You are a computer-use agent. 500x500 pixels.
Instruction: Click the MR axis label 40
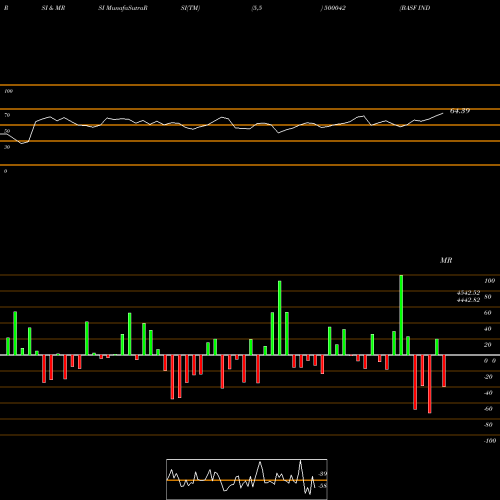[488, 329]
